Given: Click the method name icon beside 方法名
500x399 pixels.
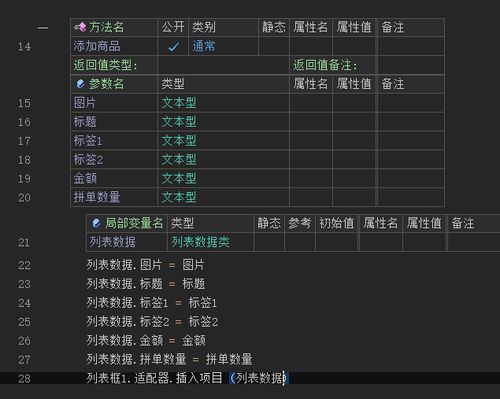Looking at the screenshot, I should click(x=80, y=27).
